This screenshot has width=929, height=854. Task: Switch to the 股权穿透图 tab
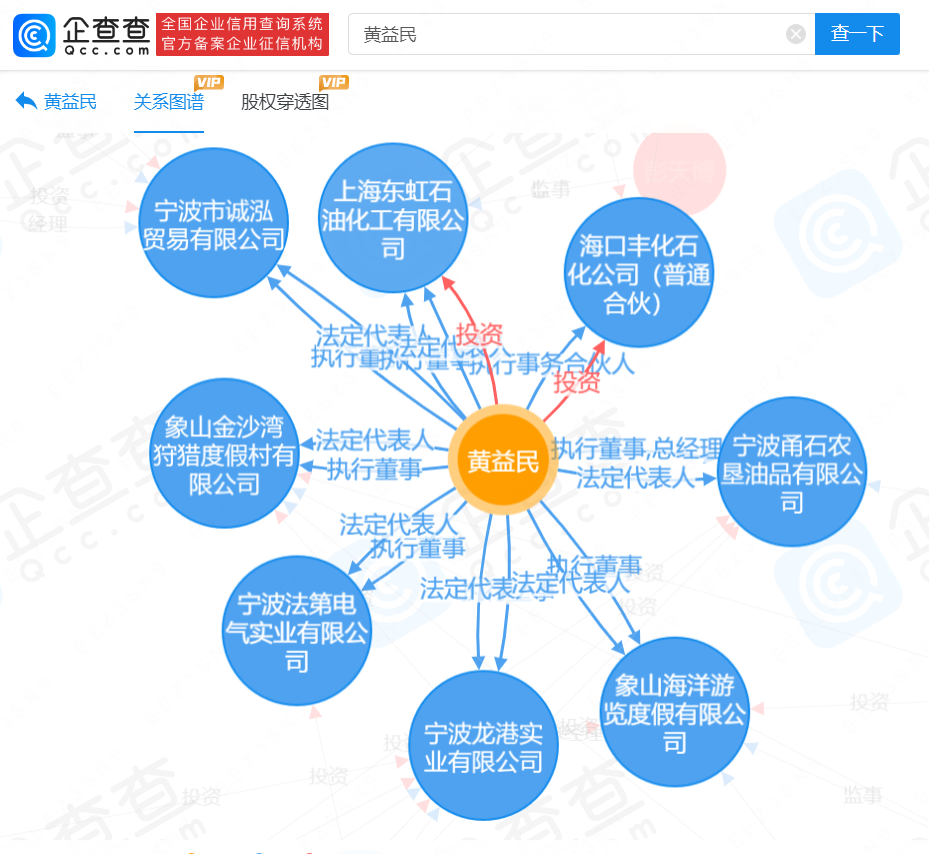pyautogui.click(x=285, y=102)
